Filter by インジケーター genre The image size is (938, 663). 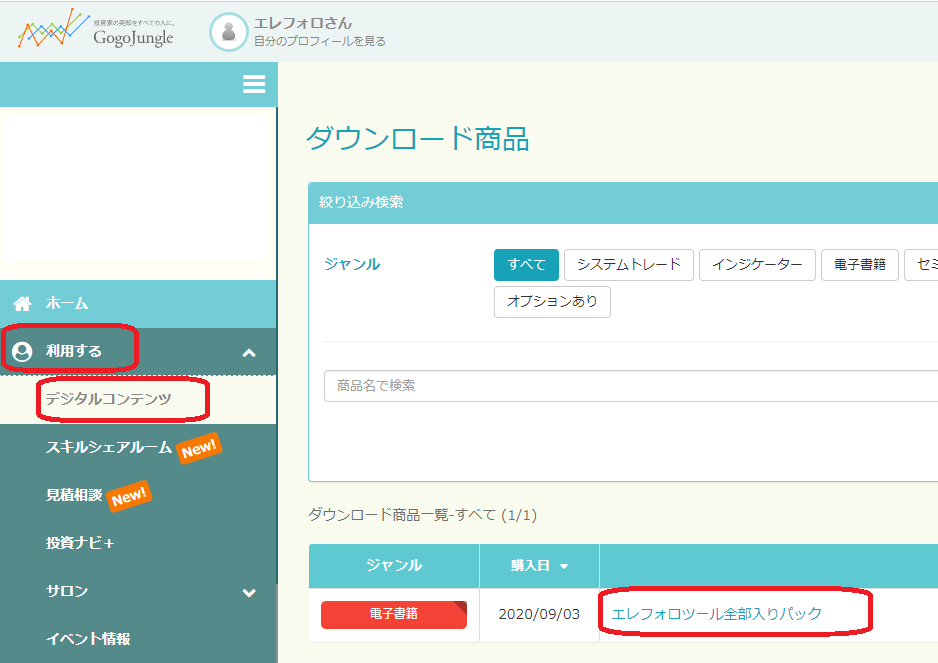(757, 264)
